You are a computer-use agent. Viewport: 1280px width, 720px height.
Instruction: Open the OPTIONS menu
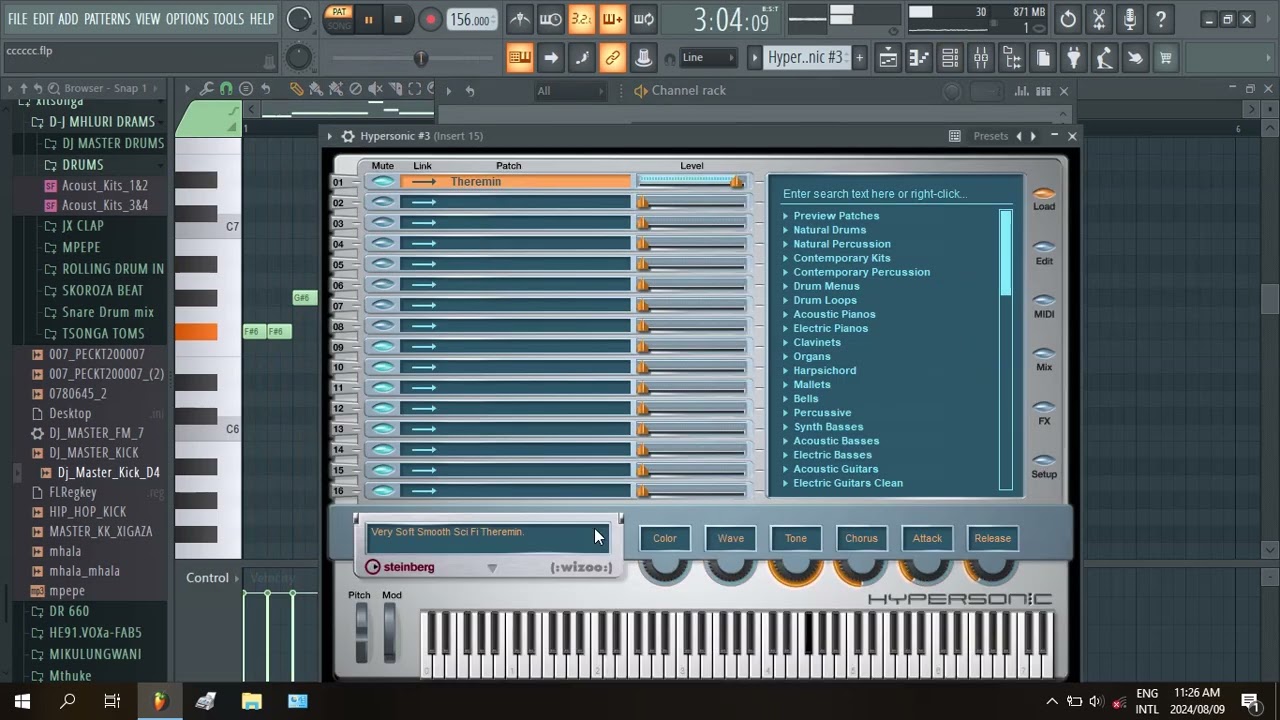[x=187, y=19]
